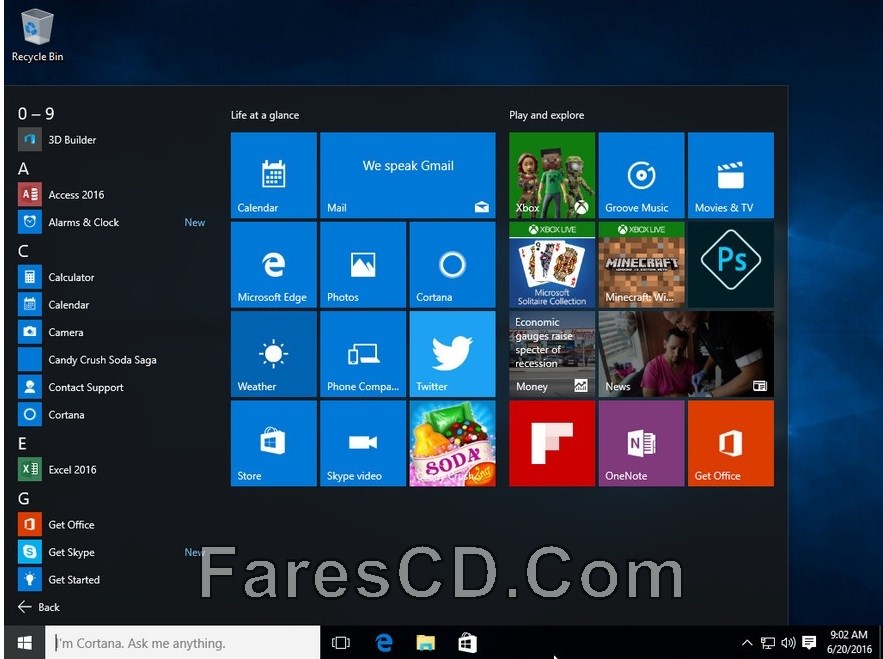Image resolution: width=883 pixels, height=659 pixels.
Task: Open the Money tile
Action: point(552,354)
